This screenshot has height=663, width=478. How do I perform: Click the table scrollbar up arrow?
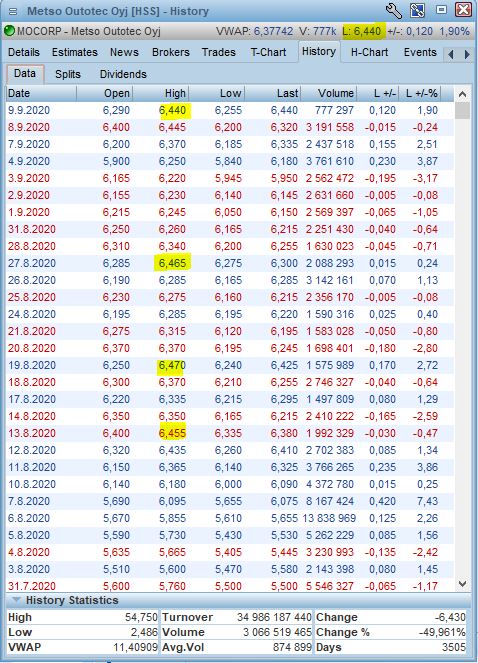click(x=462, y=94)
